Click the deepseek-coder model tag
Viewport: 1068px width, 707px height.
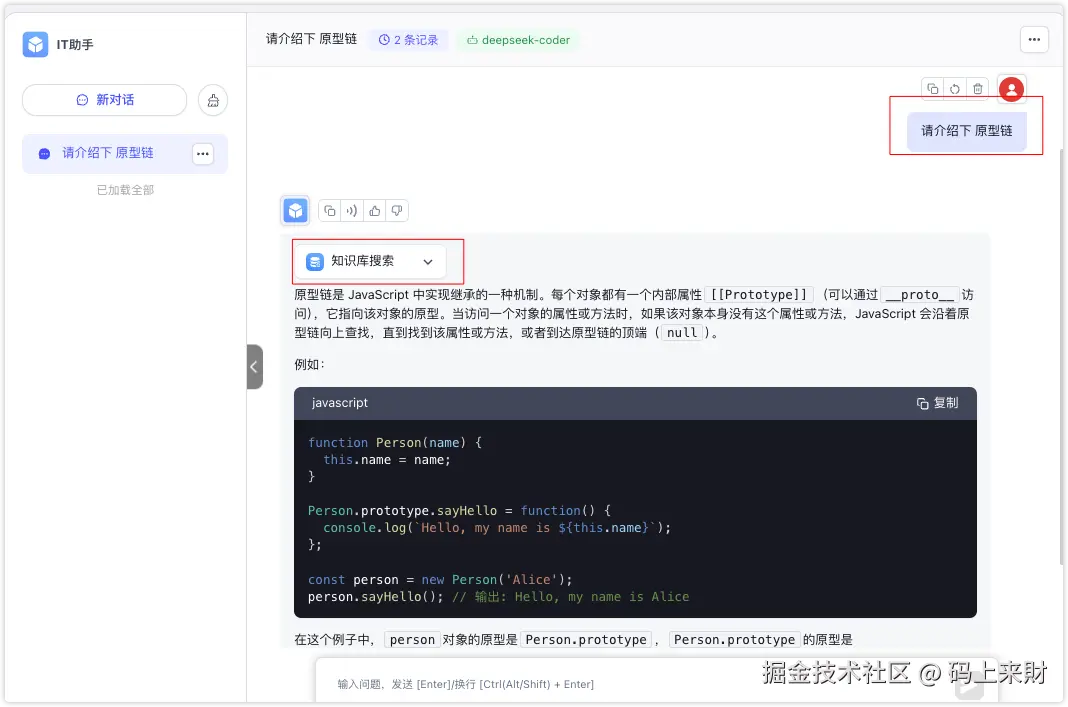[x=518, y=40]
